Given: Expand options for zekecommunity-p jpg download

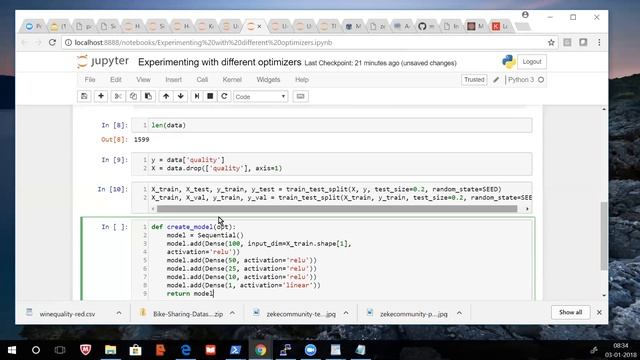Looking at the screenshot, I should click(x=459, y=313).
